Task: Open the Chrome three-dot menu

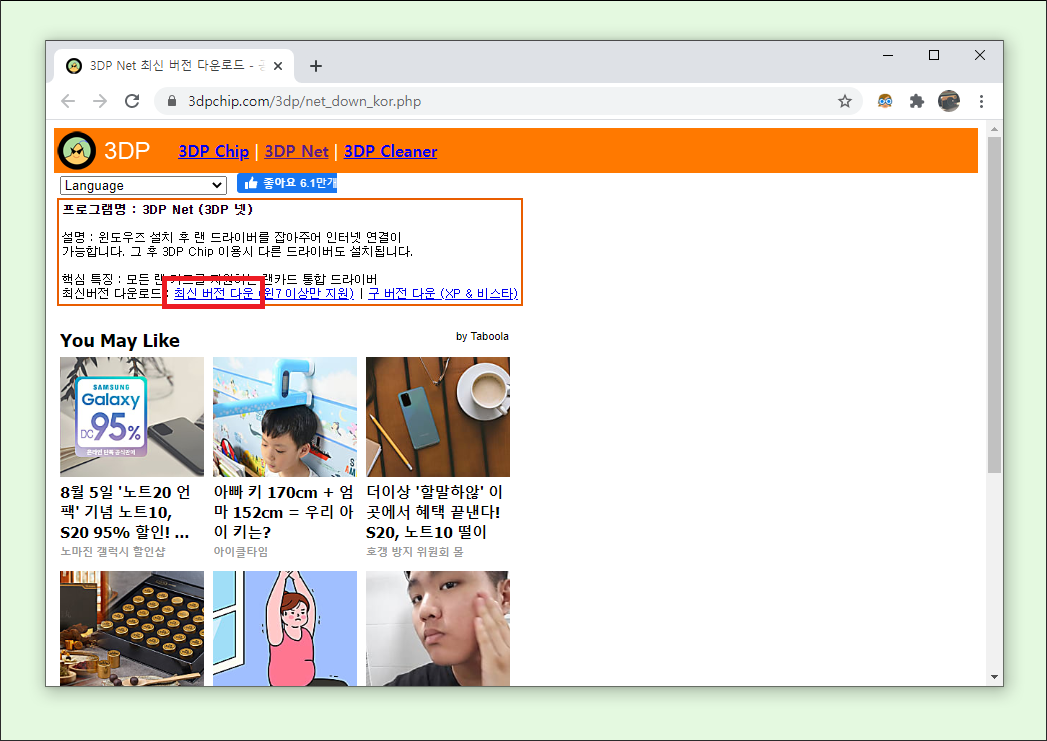Action: (x=981, y=101)
